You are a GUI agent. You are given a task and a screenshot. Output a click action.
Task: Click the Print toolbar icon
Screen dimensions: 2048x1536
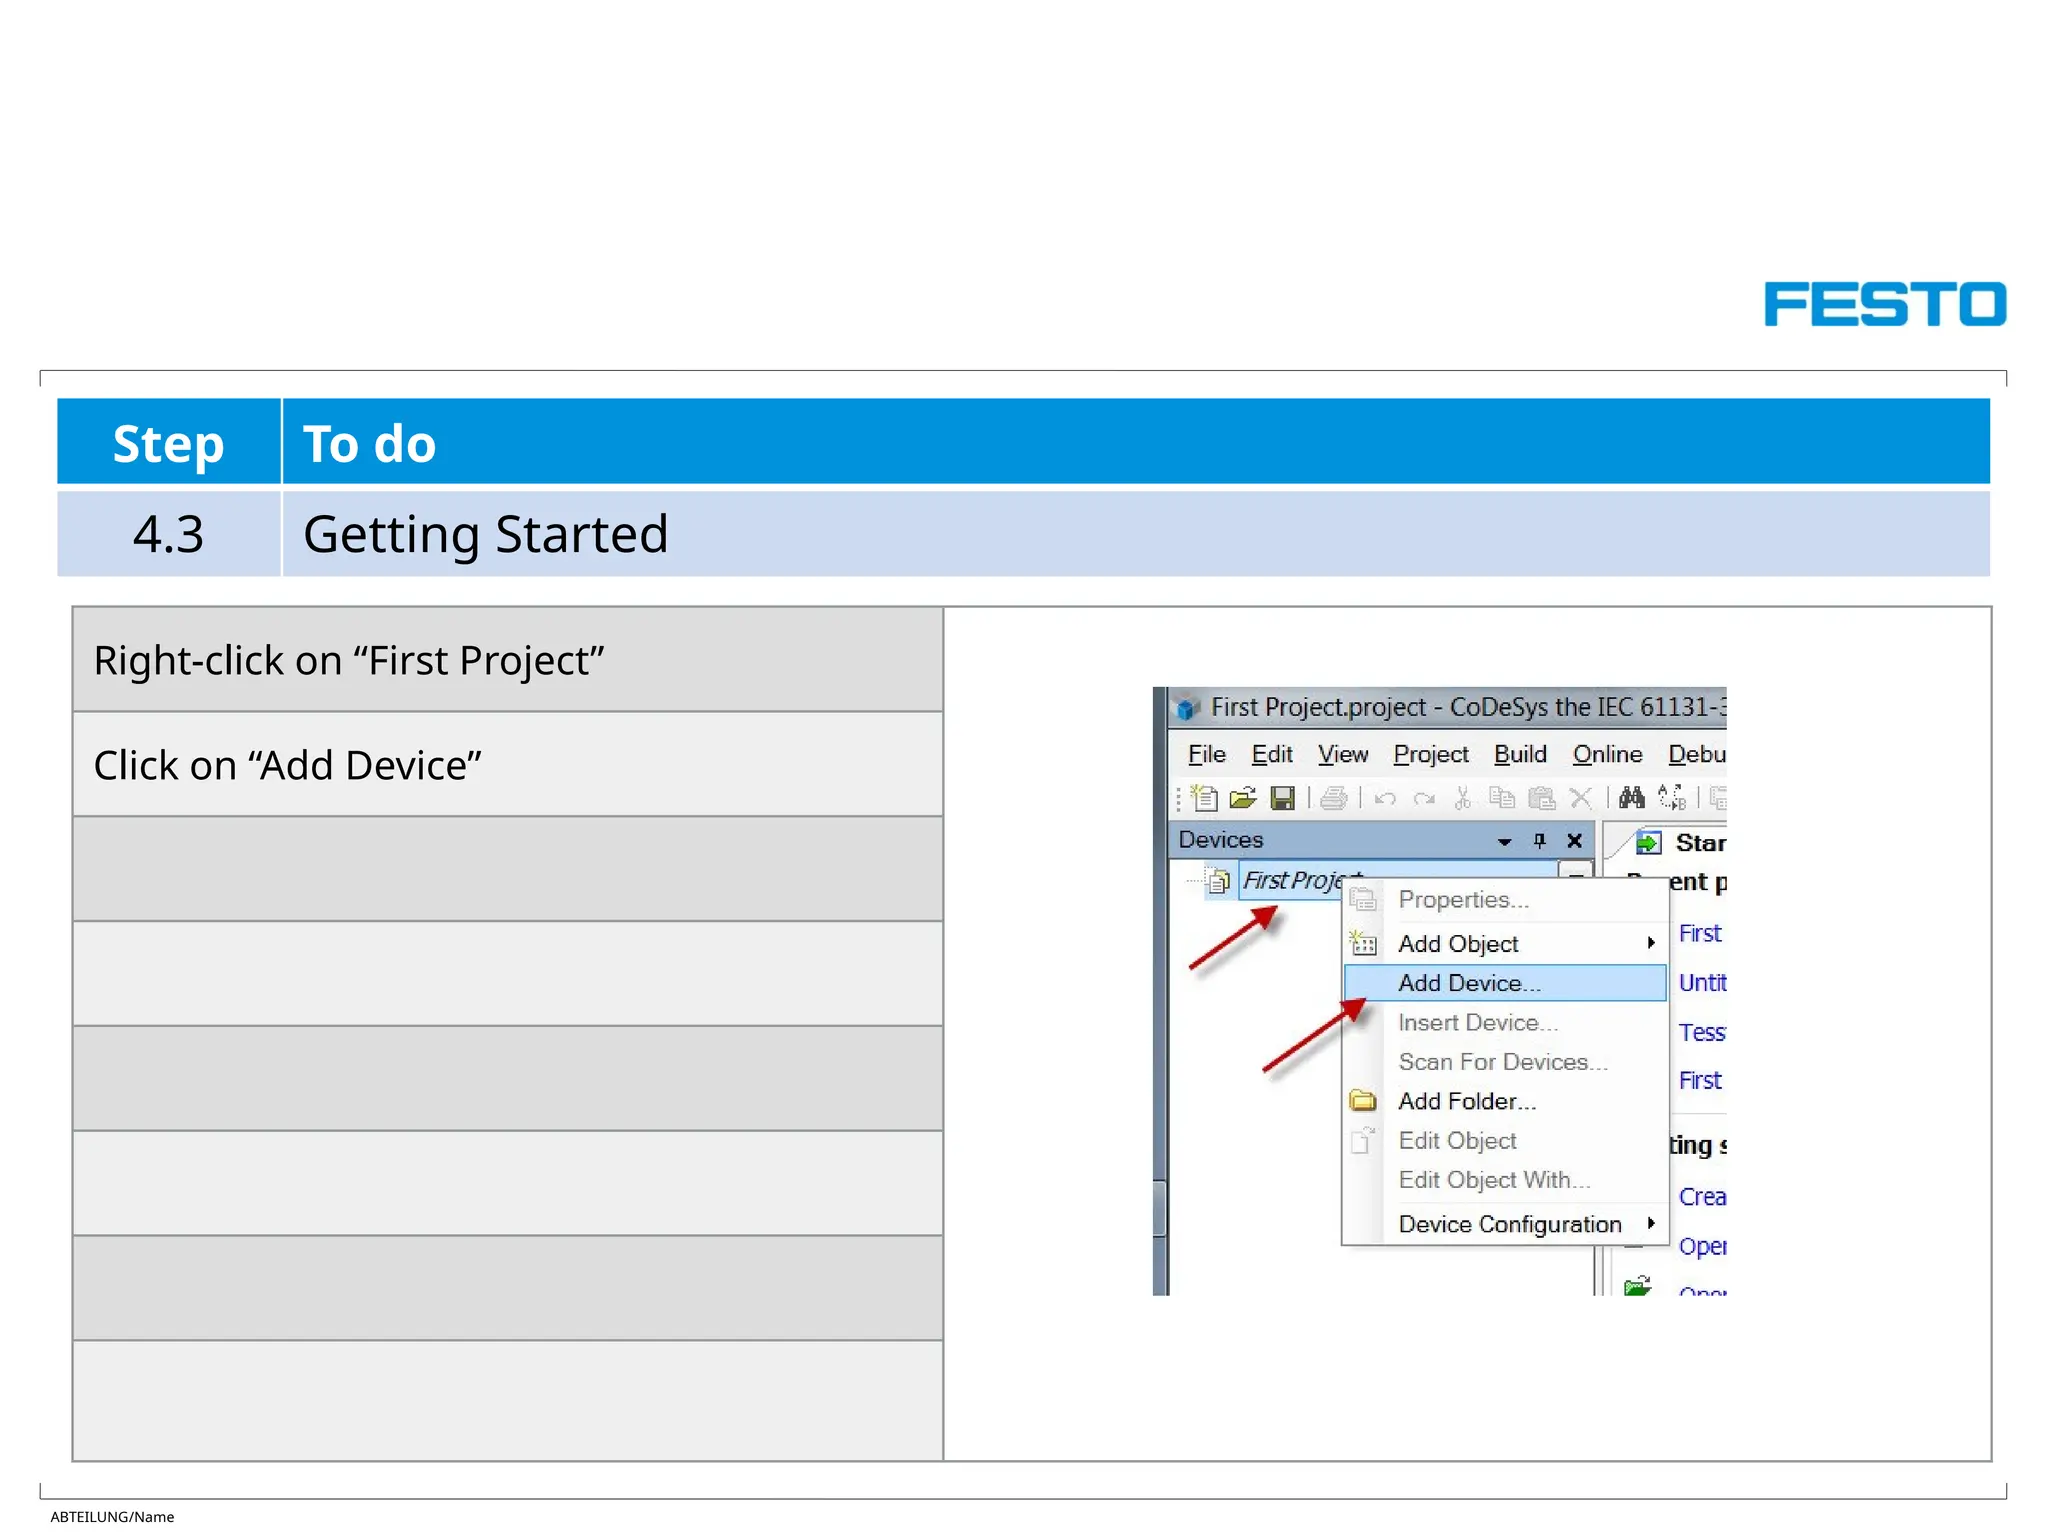click(1334, 798)
